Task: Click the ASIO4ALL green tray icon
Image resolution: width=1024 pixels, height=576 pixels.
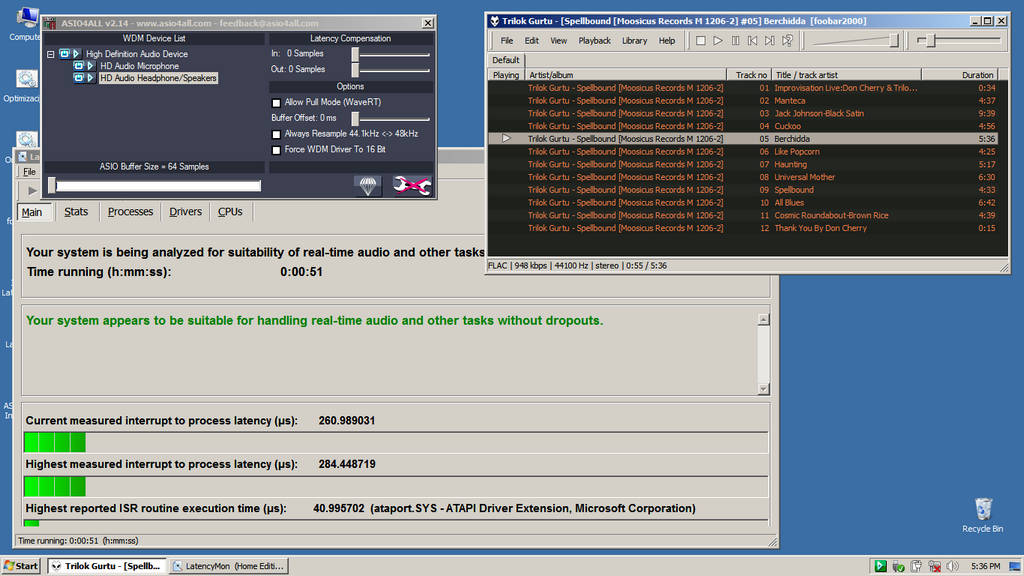Action: (x=880, y=566)
